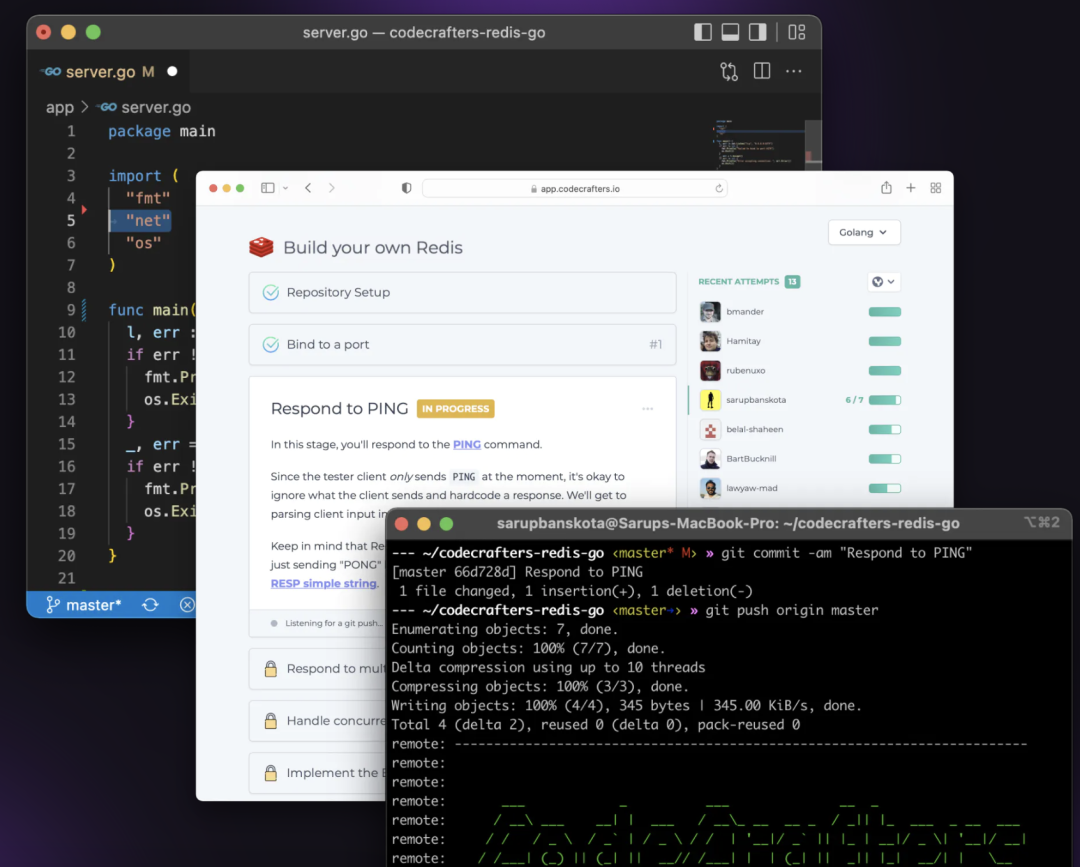Click the locked 'Implement the…' stage
Image resolution: width=1080 pixels, height=867 pixels.
318,773
